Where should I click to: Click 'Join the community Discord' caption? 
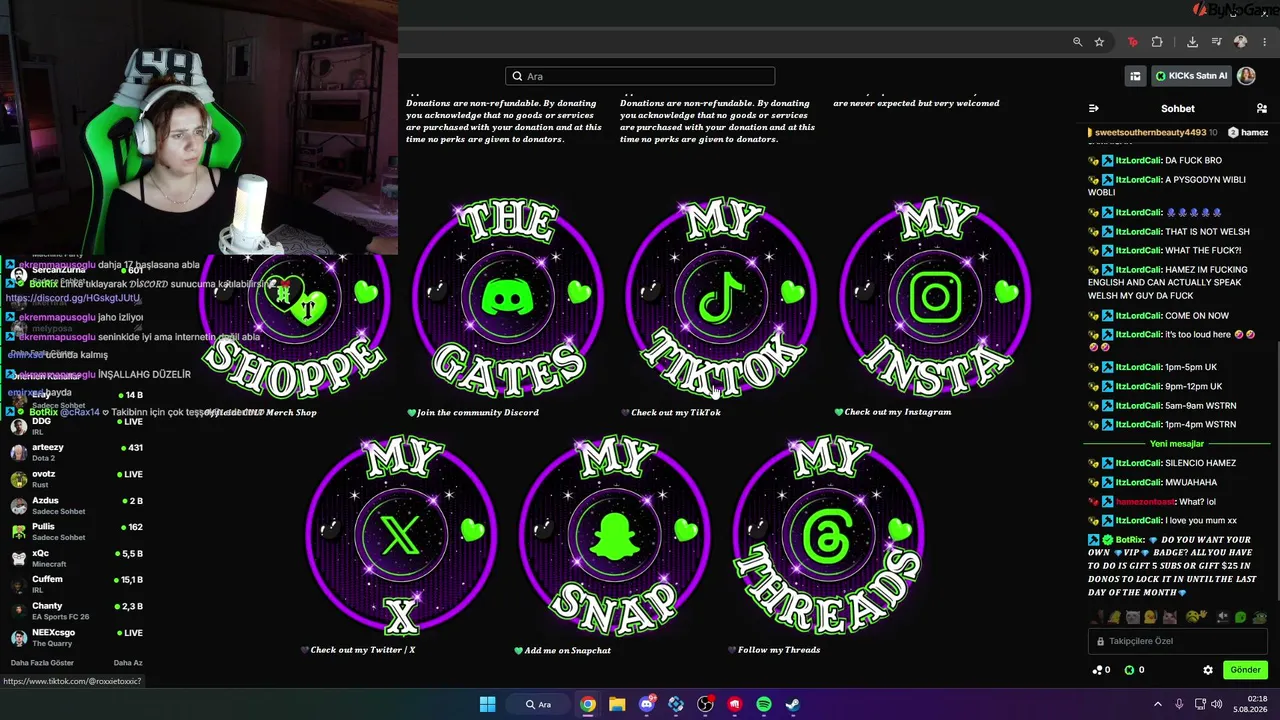coord(478,412)
